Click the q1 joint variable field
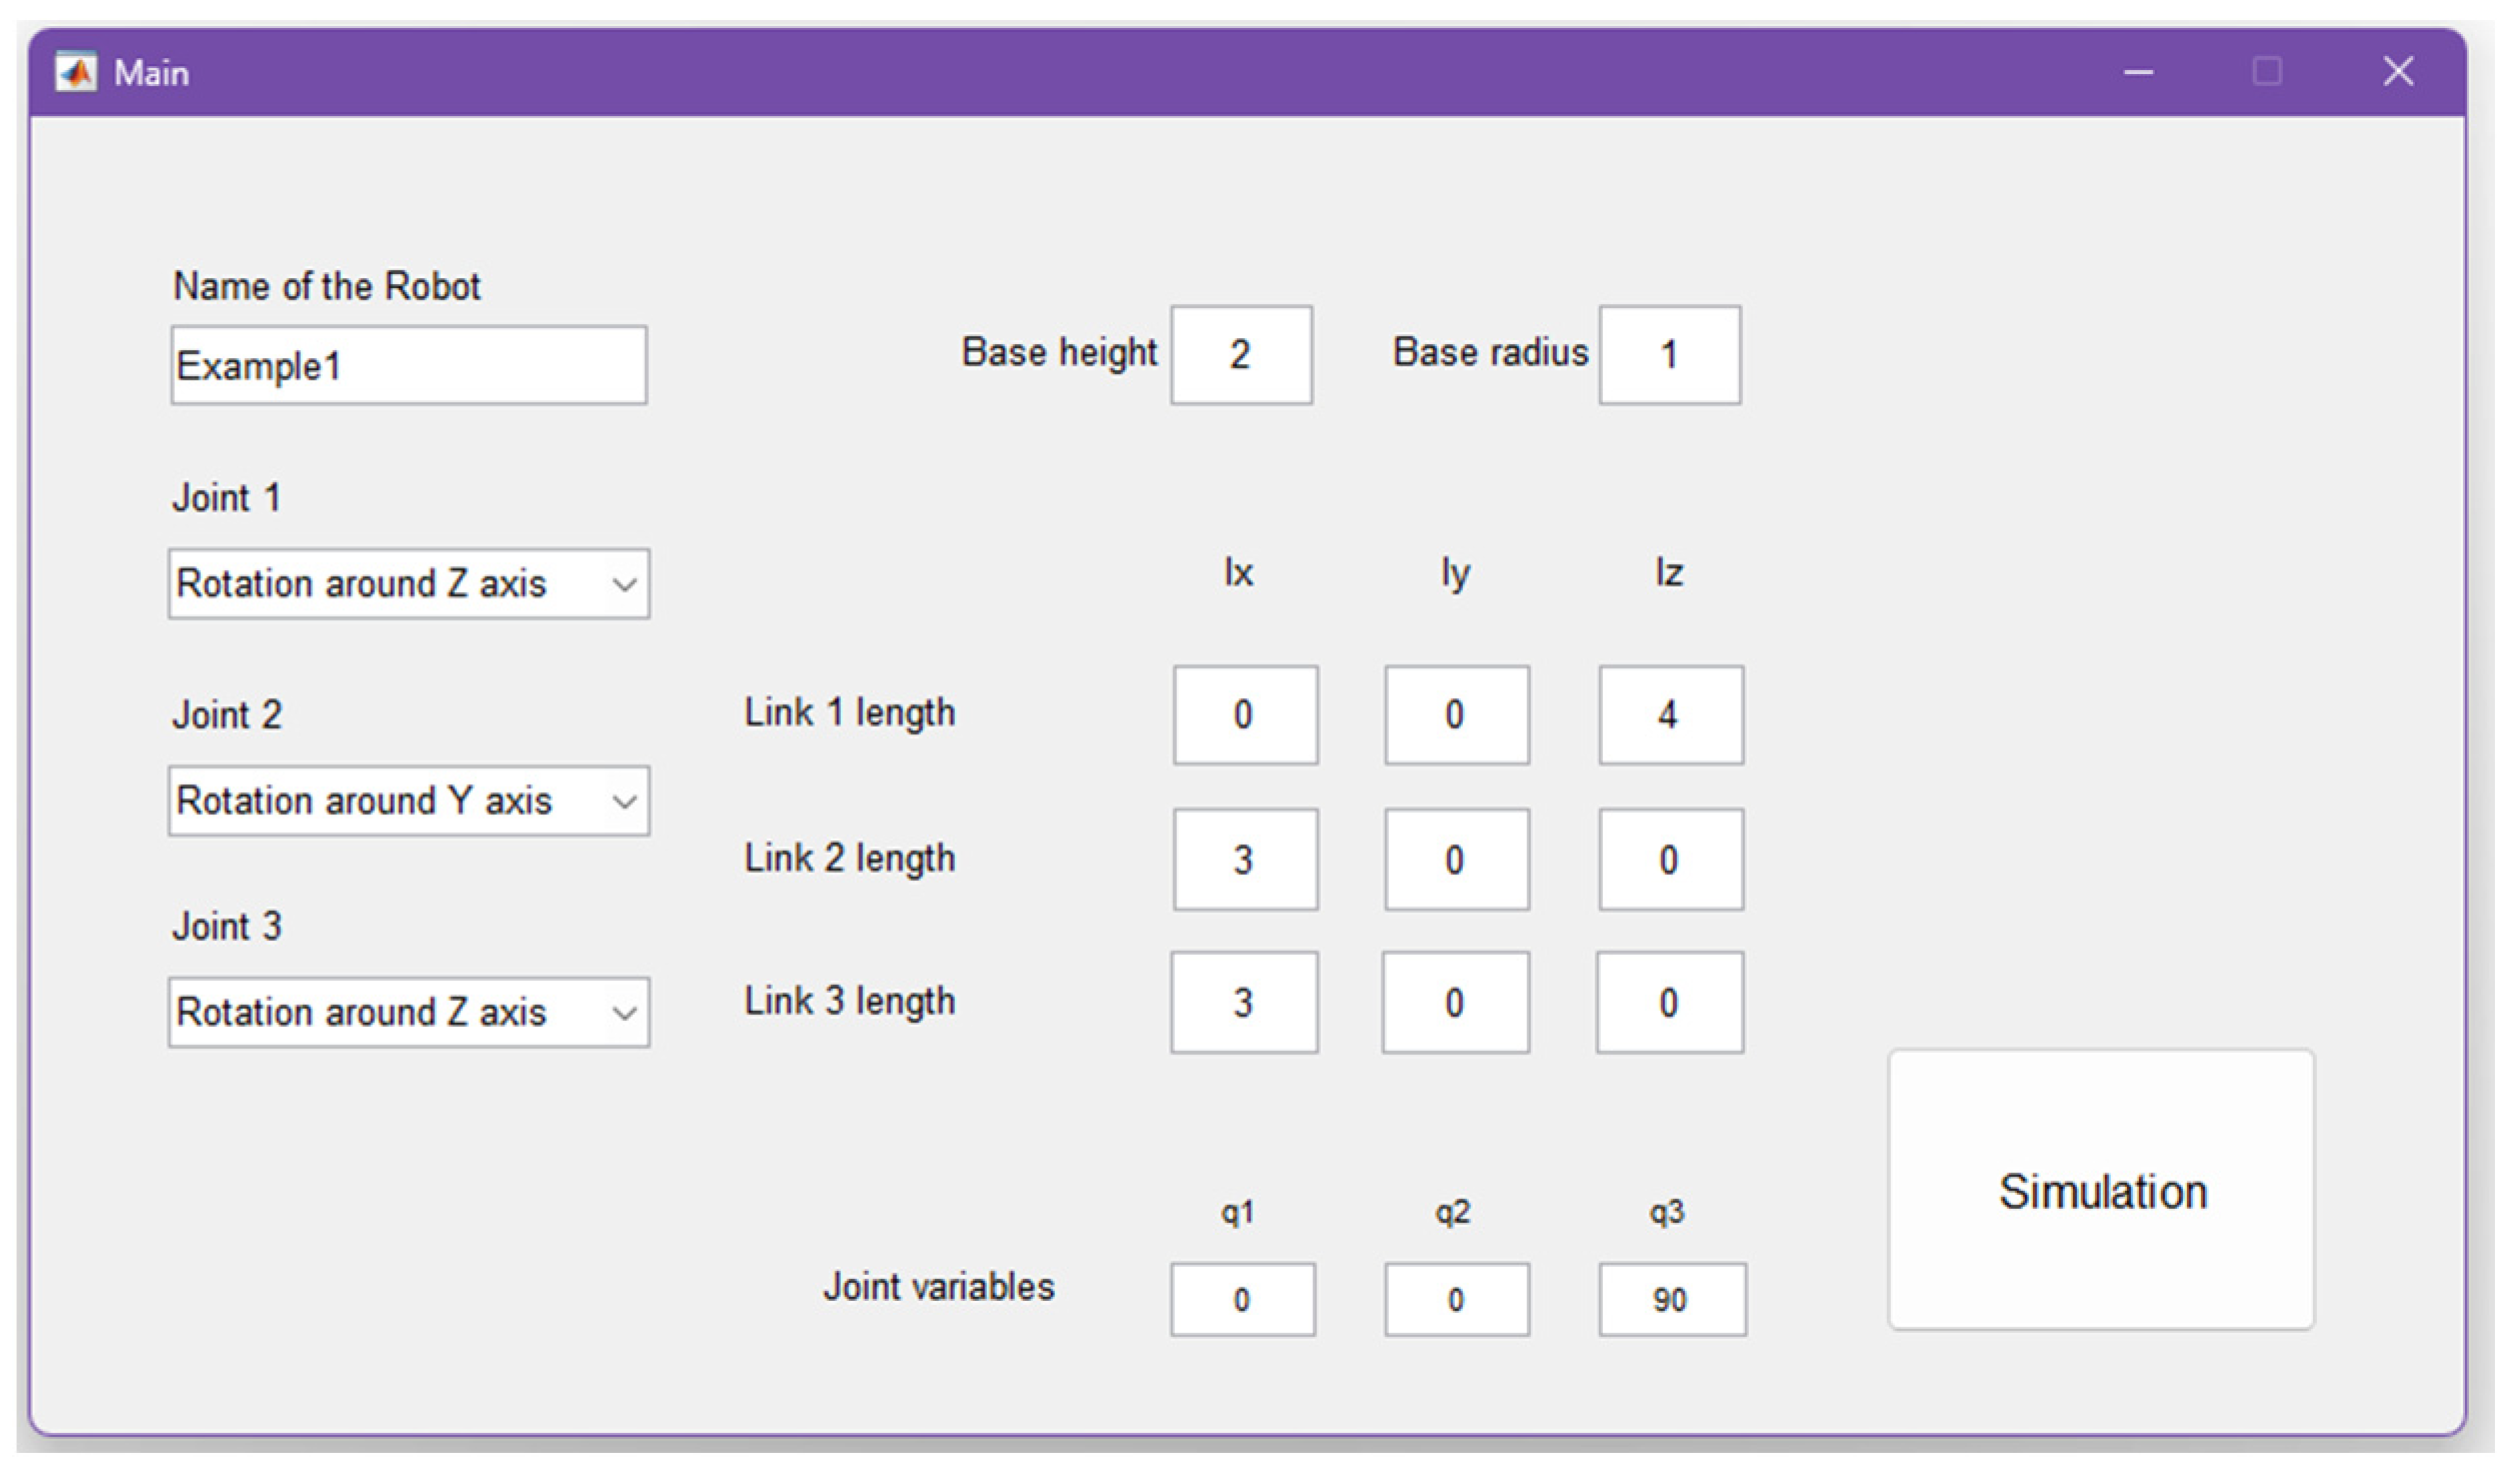Viewport: 2513px width, 1481px height. [1242, 1299]
